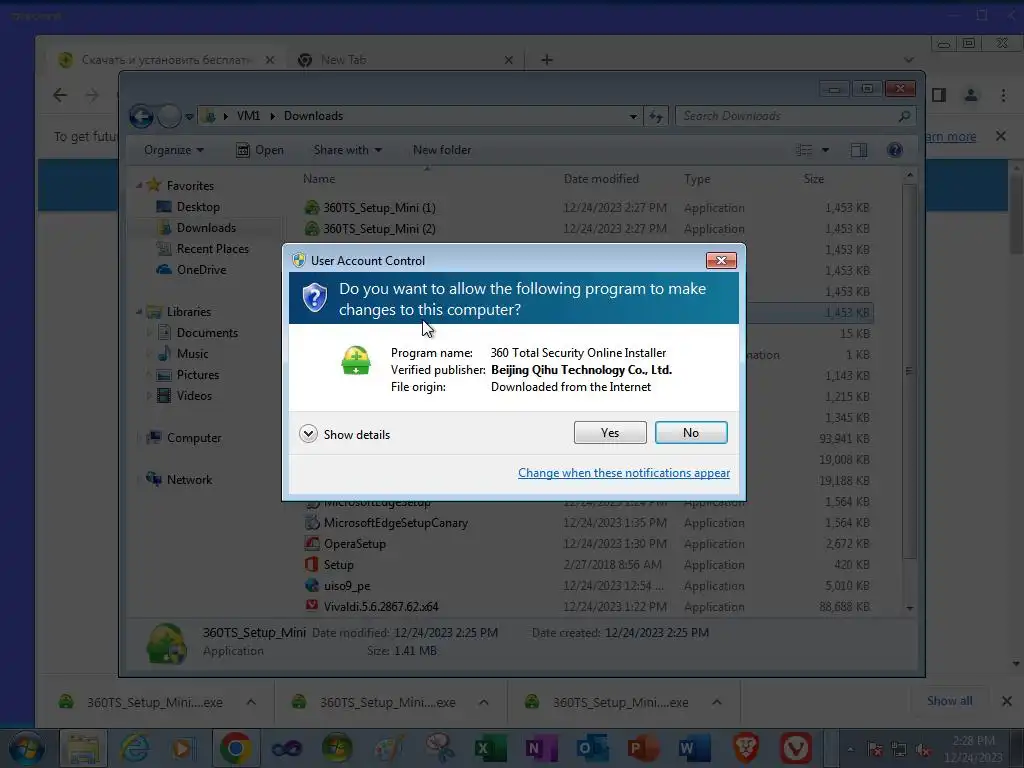Launch Word from the taskbar
Screen dimensions: 1024x768
694,748
